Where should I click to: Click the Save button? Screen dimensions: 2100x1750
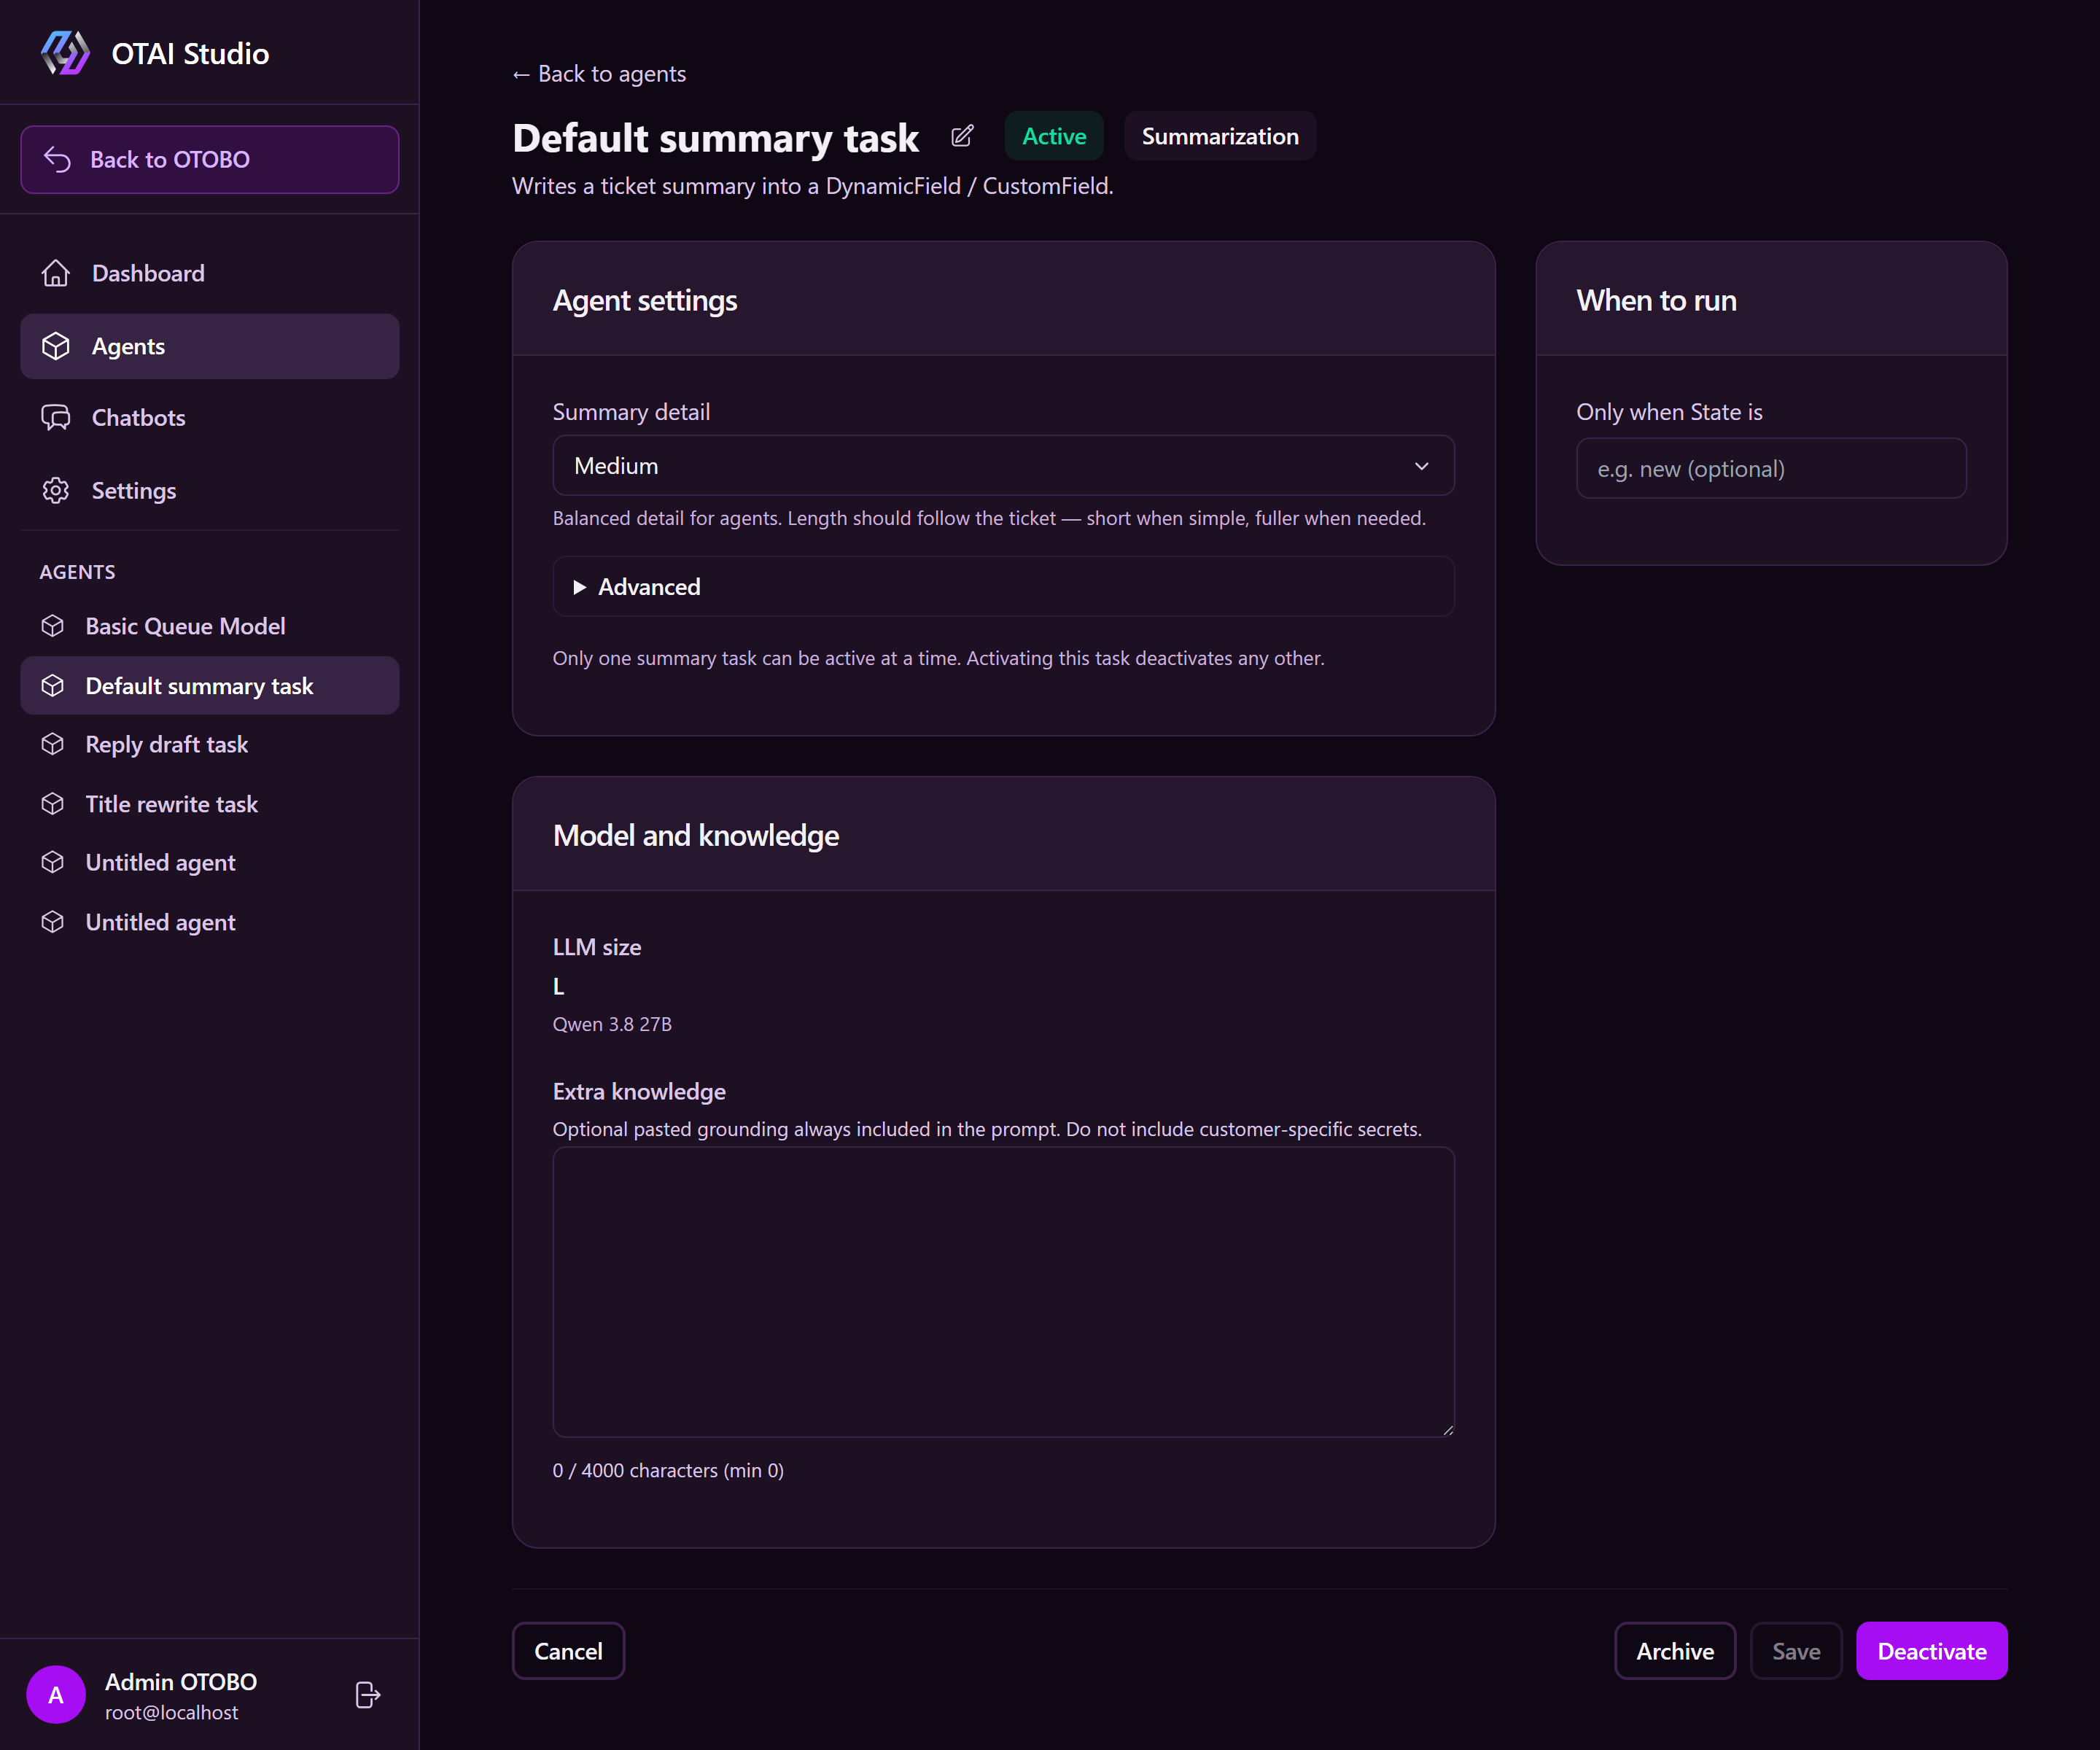coord(1796,1651)
